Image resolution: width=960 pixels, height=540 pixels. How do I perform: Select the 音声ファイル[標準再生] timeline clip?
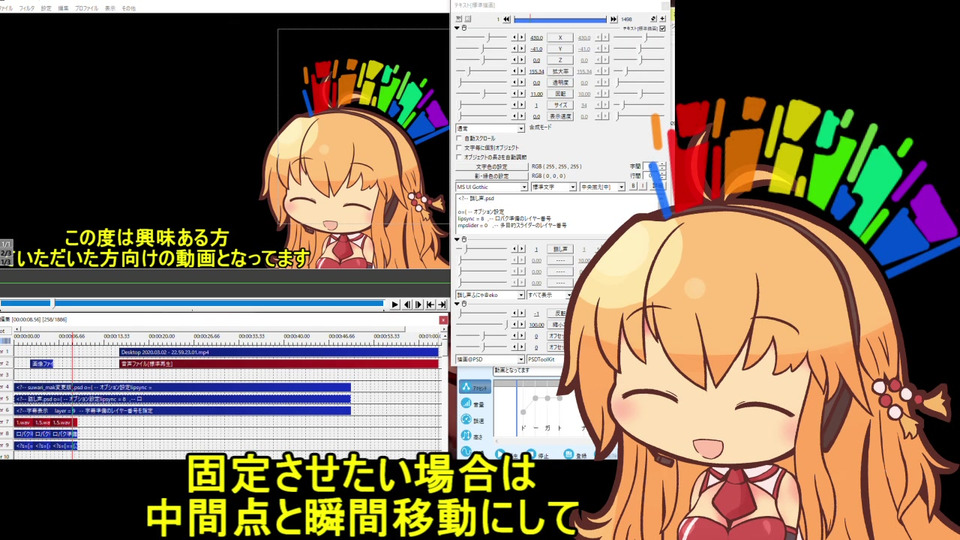(x=279, y=364)
